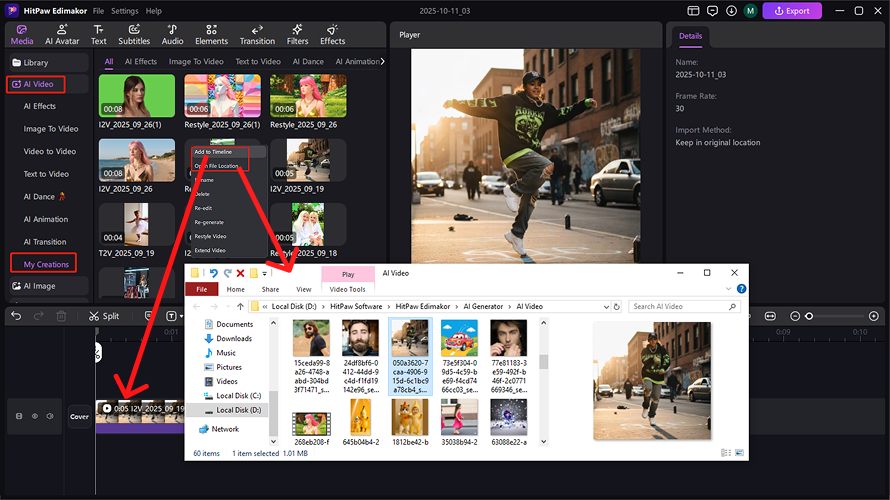
Task: Toggle track visibility eye icon
Action: tap(34, 415)
